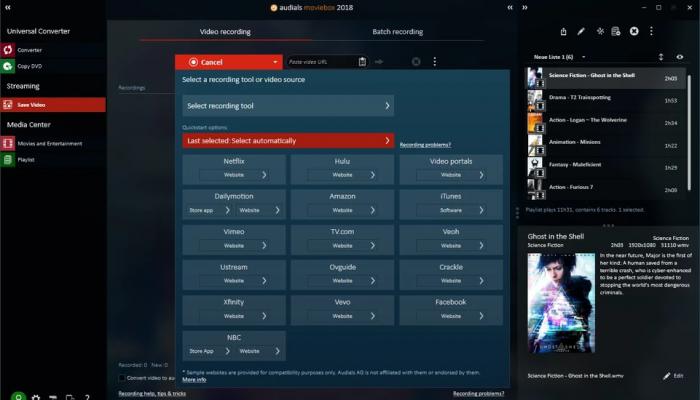Open Recording problems? link beside quickstart
700x400 pixels.
point(425,145)
